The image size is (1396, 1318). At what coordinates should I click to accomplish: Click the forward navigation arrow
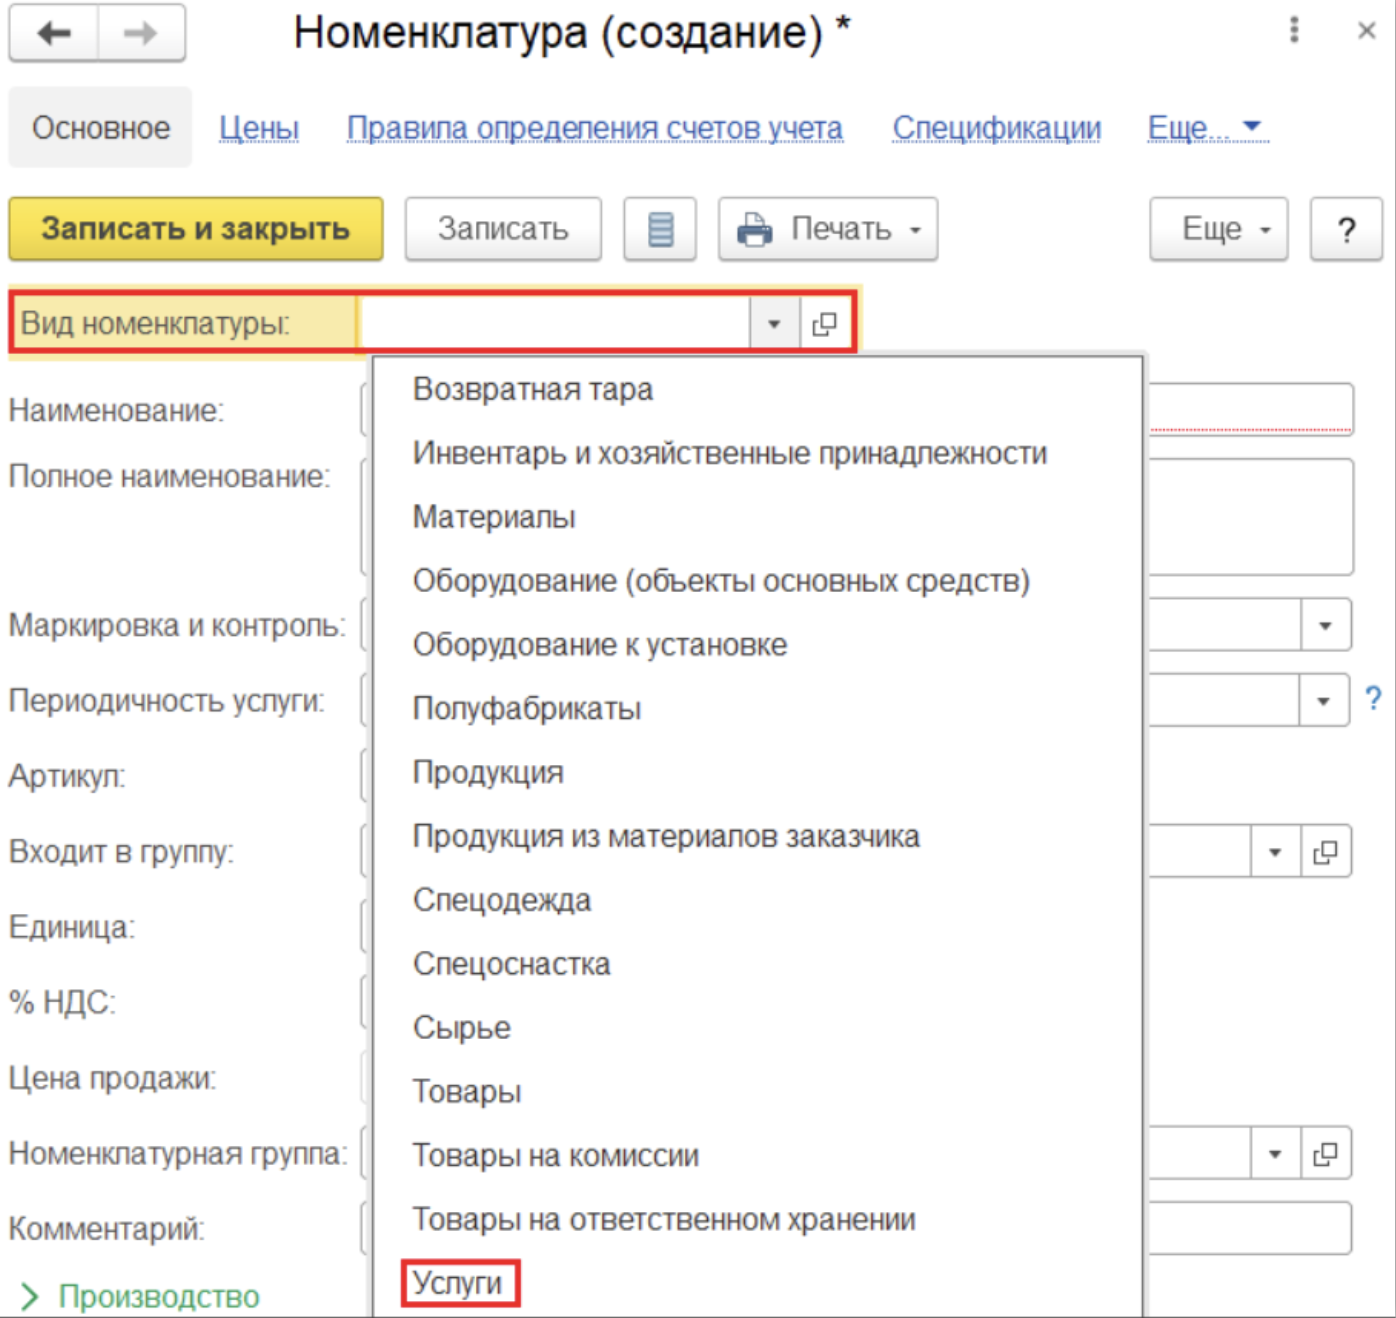140,33
